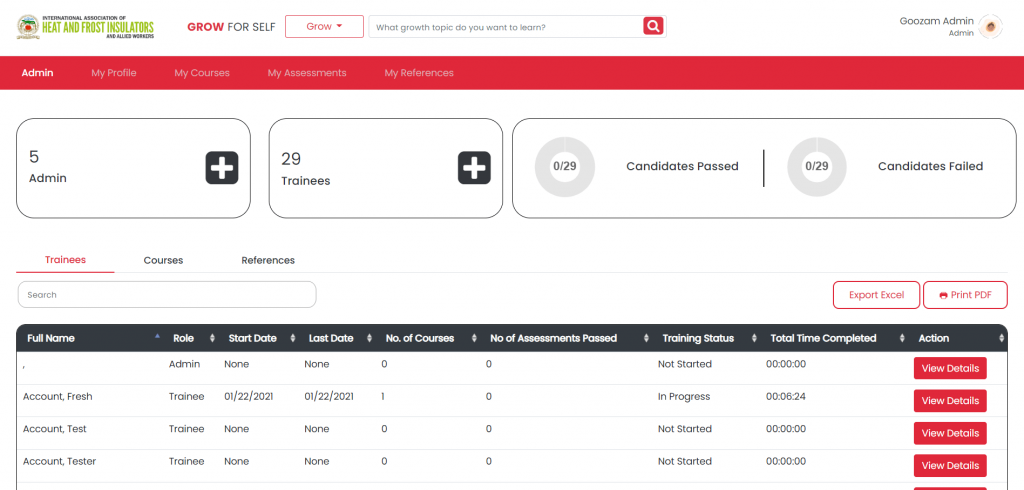View Details for Account, Fresh

[x=950, y=400]
